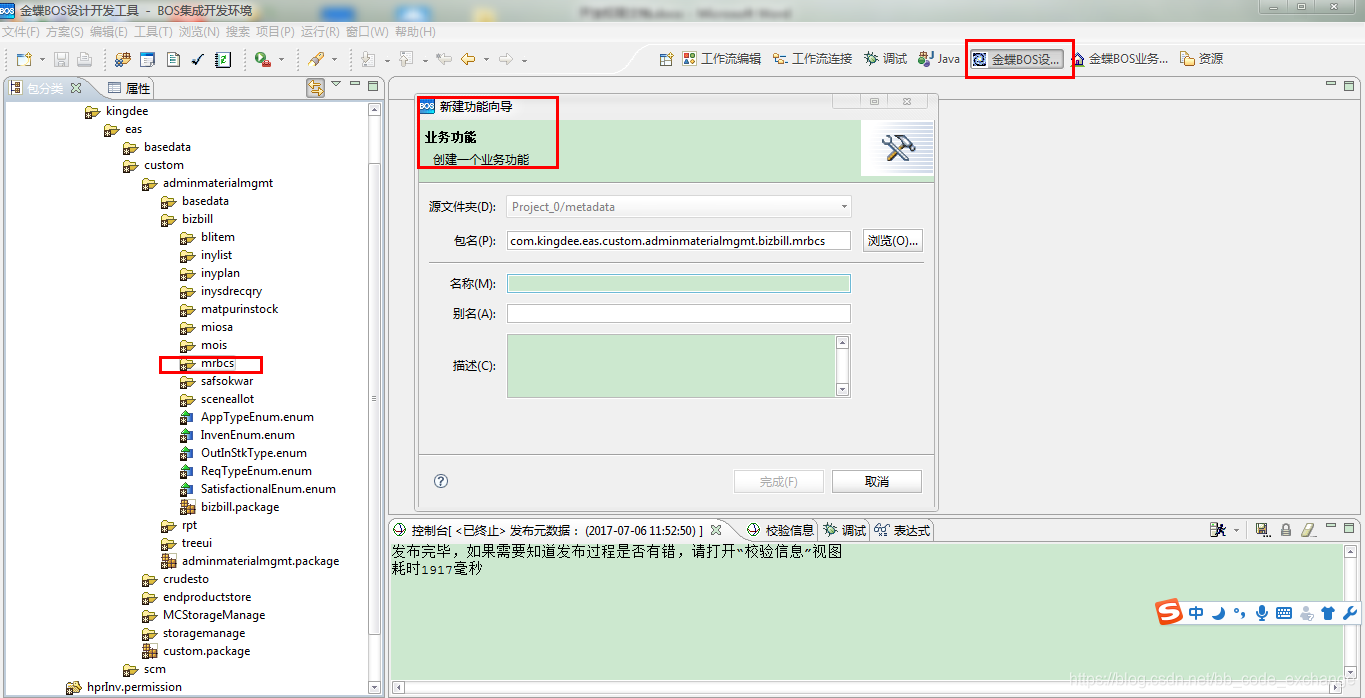This screenshot has width=1365, height=698.
Task: Open back navigation history dropdown arrow
Action: [486, 60]
